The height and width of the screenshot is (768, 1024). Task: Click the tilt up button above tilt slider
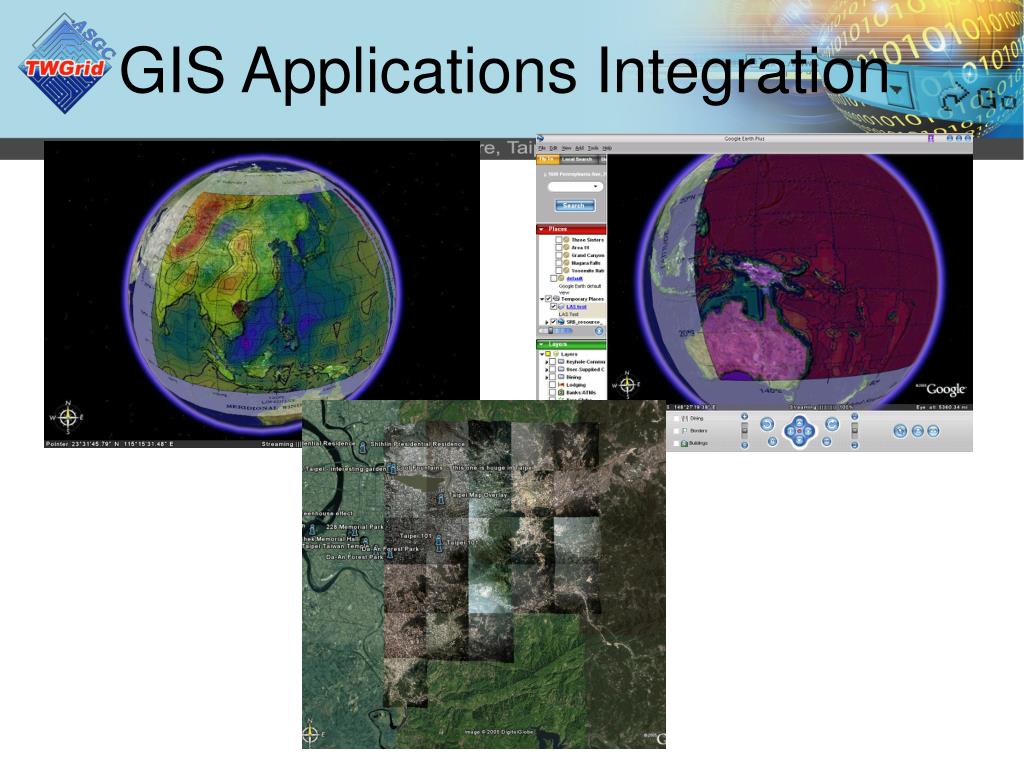[854, 416]
